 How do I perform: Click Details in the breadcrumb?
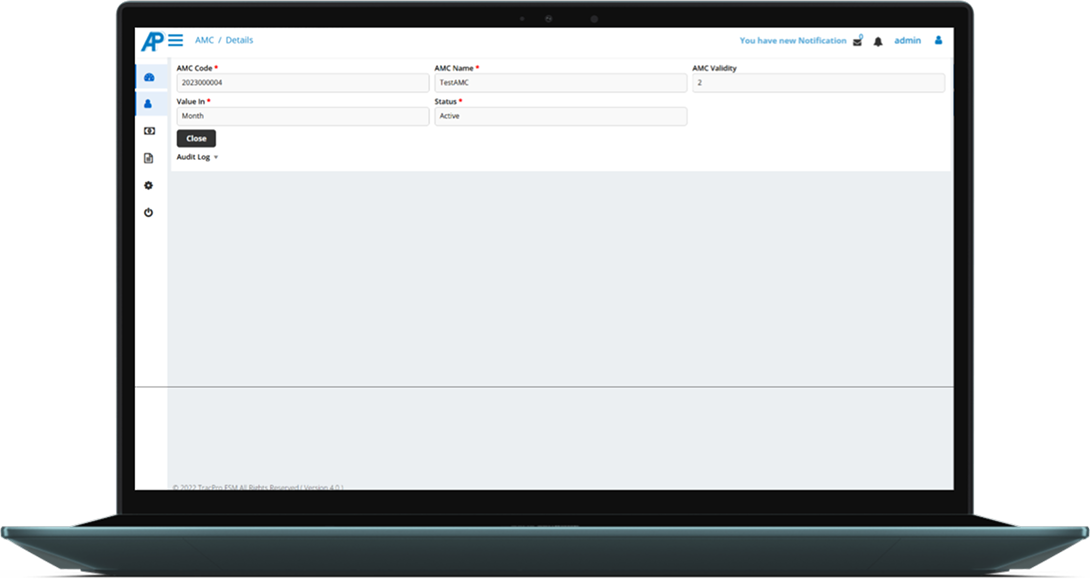point(239,41)
